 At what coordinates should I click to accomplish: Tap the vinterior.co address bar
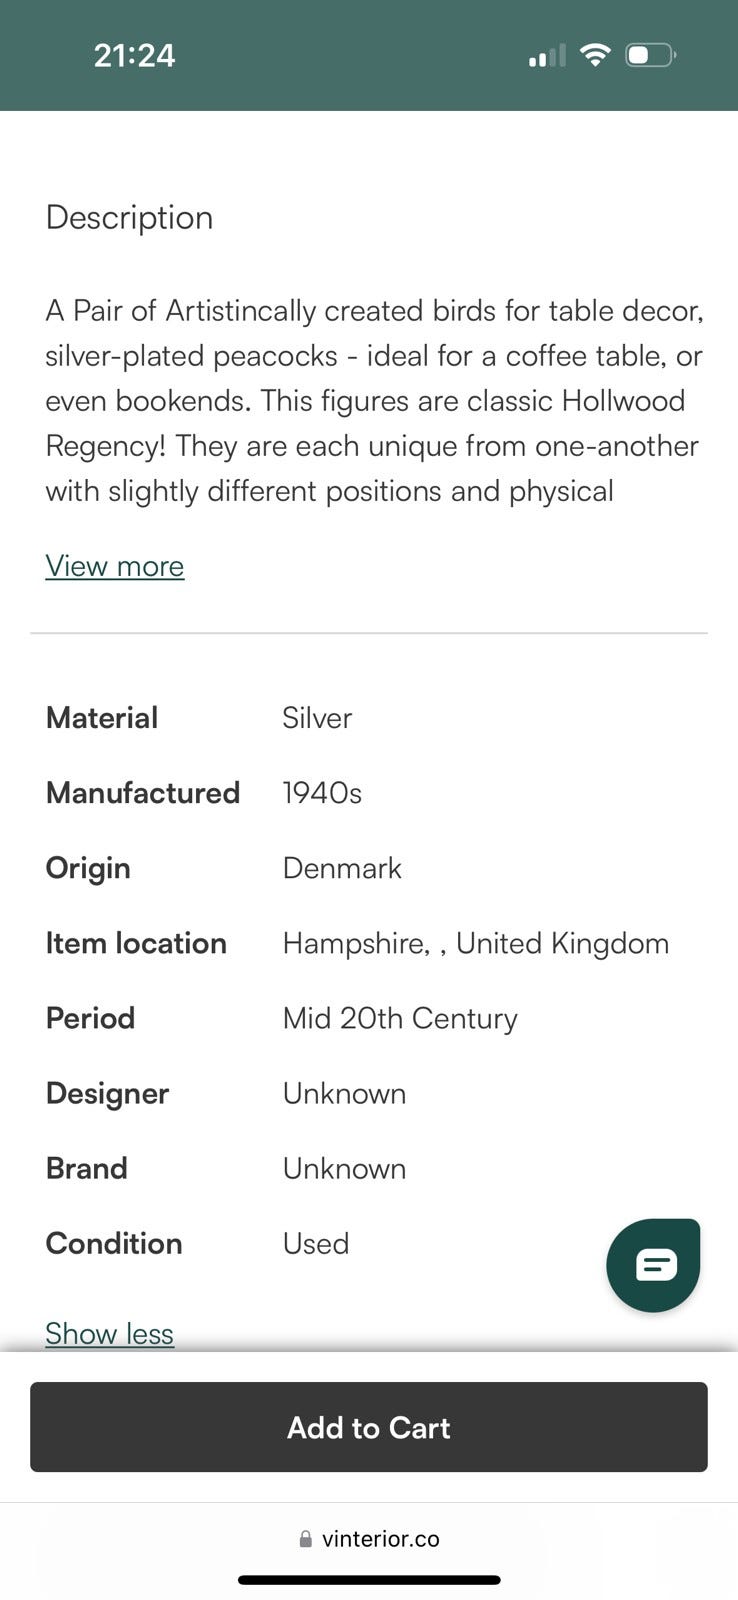(380, 1539)
